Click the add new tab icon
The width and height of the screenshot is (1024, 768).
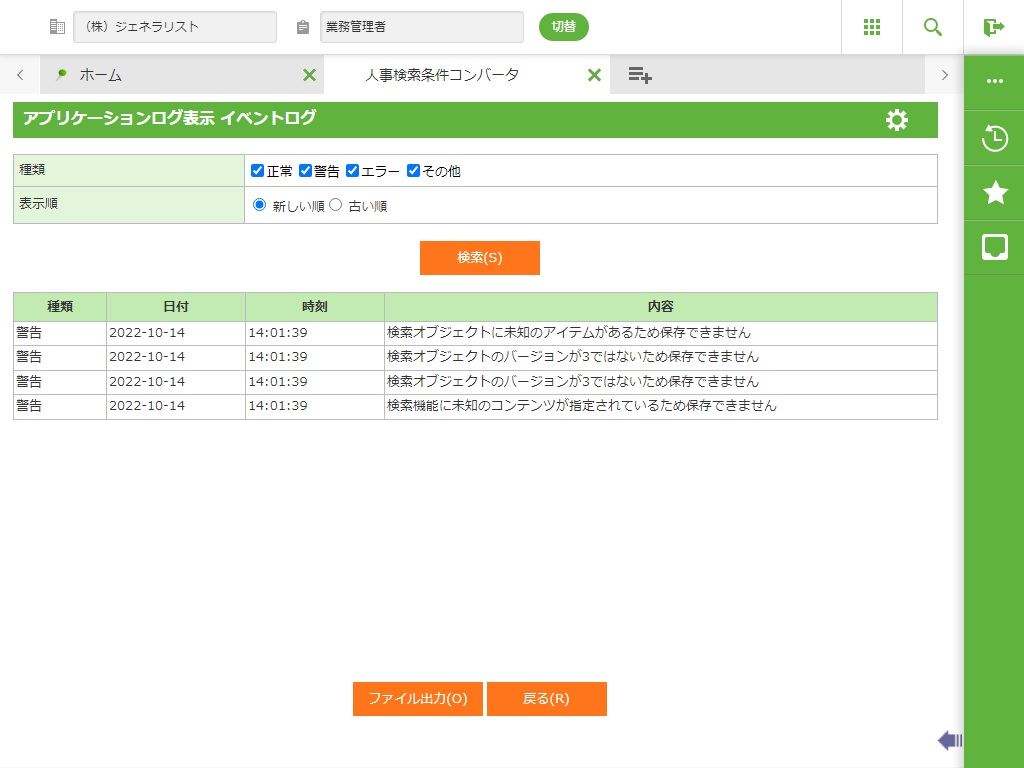pyautogui.click(x=640, y=75)
